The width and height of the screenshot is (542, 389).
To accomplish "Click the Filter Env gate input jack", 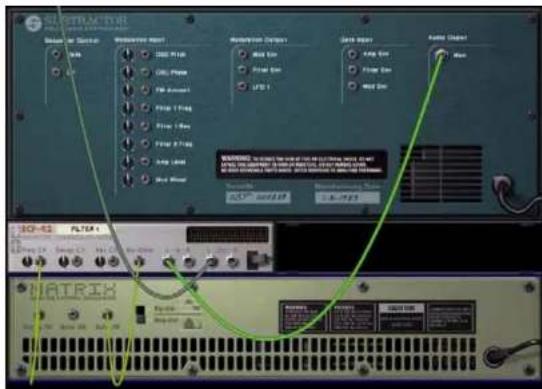I will (x=352, y=70).
